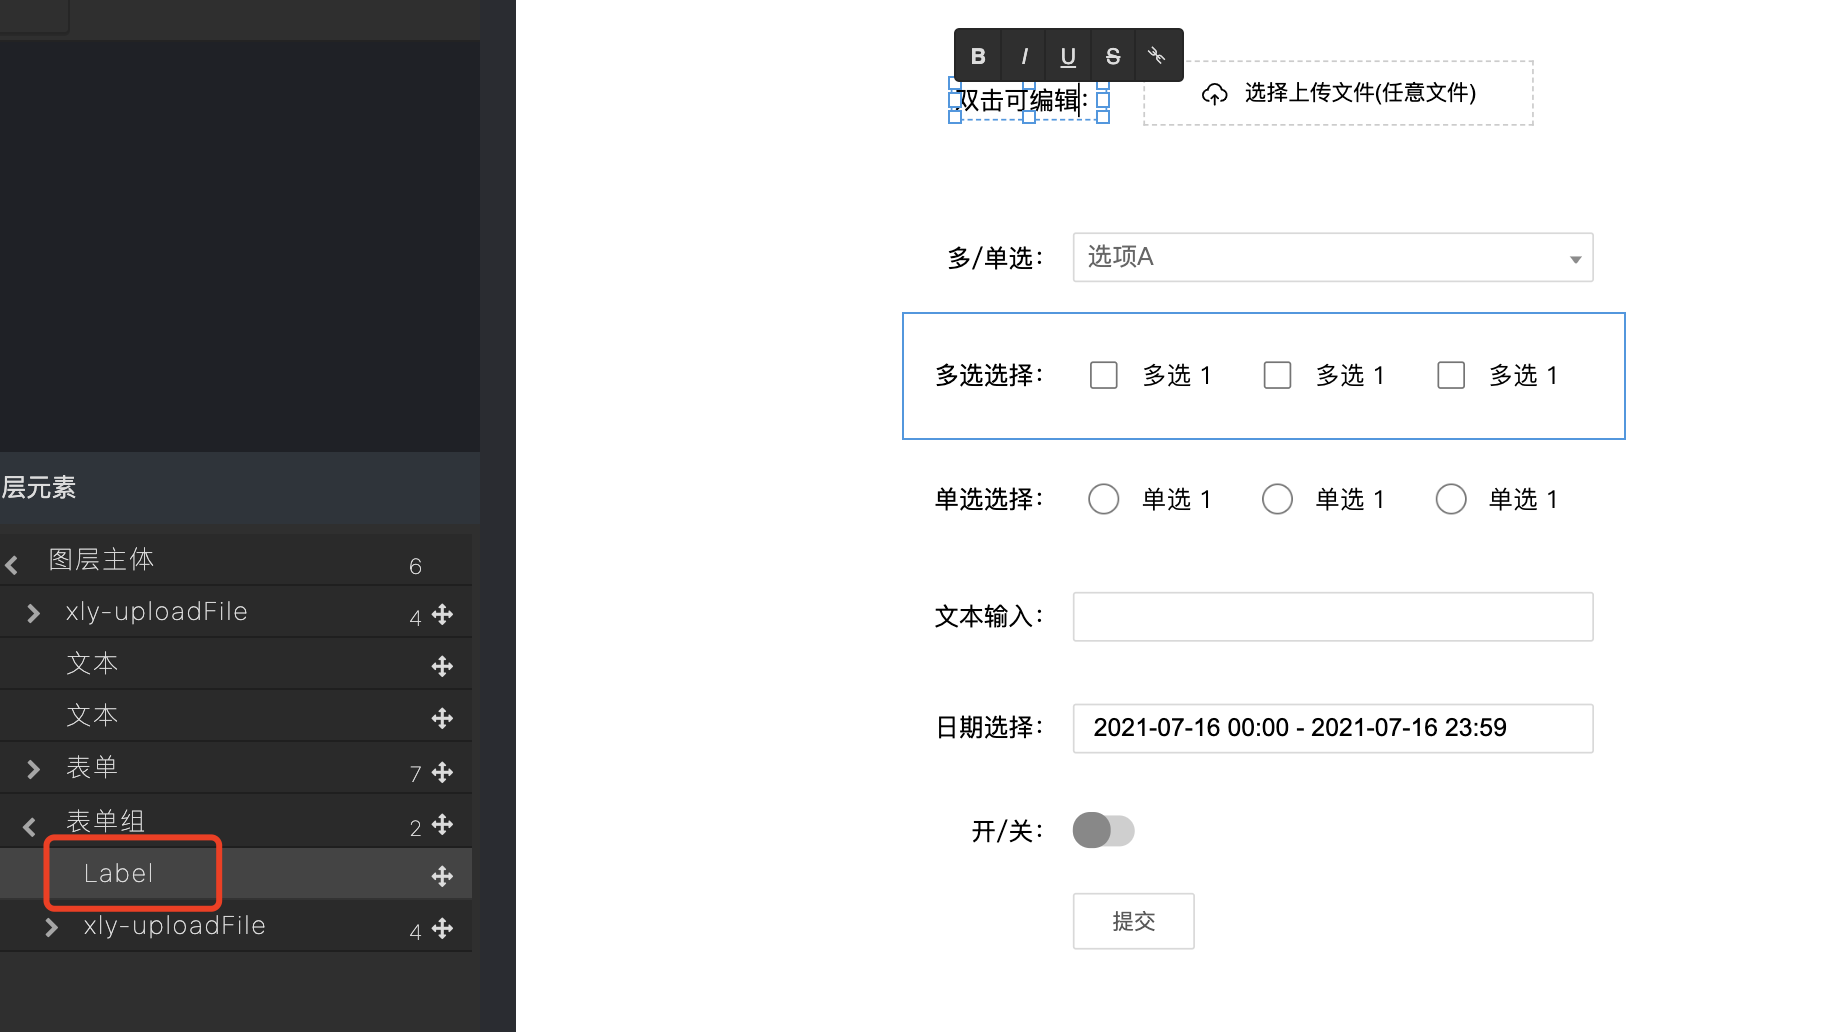Open the 选项A dropdown

[1332, 258]
